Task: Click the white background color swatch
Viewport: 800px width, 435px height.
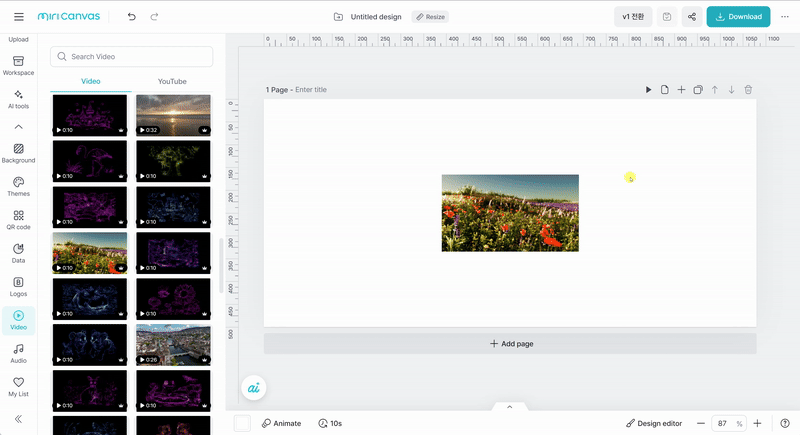Action: coord(242,424)
